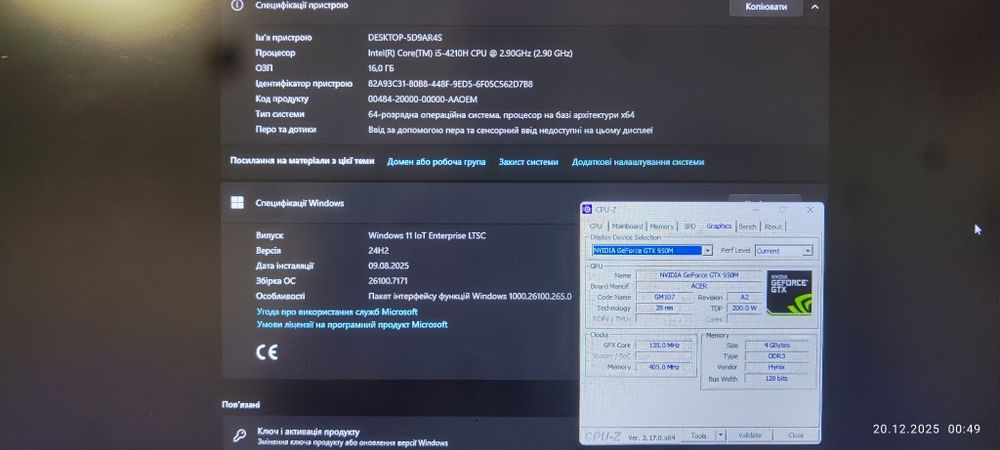The width and height of the screenshot is (1000, 450).
Task: Switch to the SPD tab
Action: coord(690,226)
